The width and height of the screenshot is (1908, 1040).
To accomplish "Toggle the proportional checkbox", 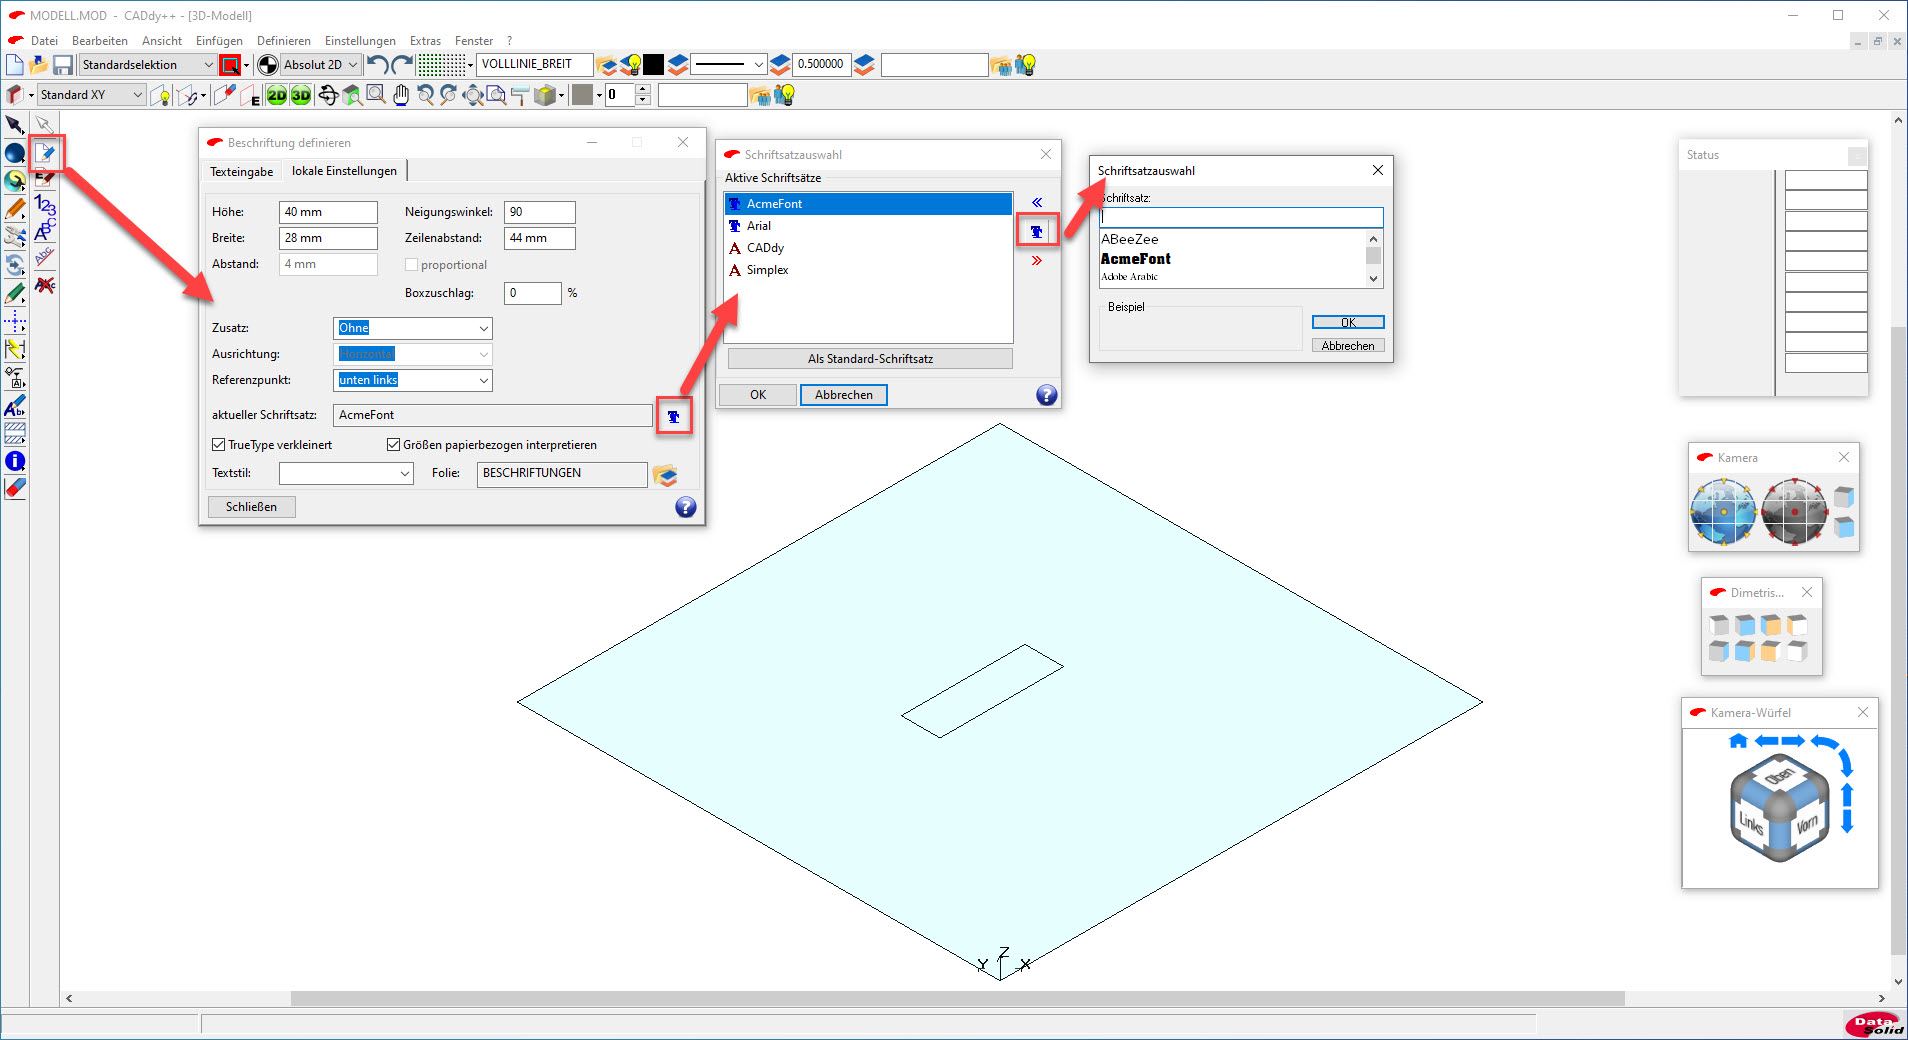I will (x=411, y=265).
